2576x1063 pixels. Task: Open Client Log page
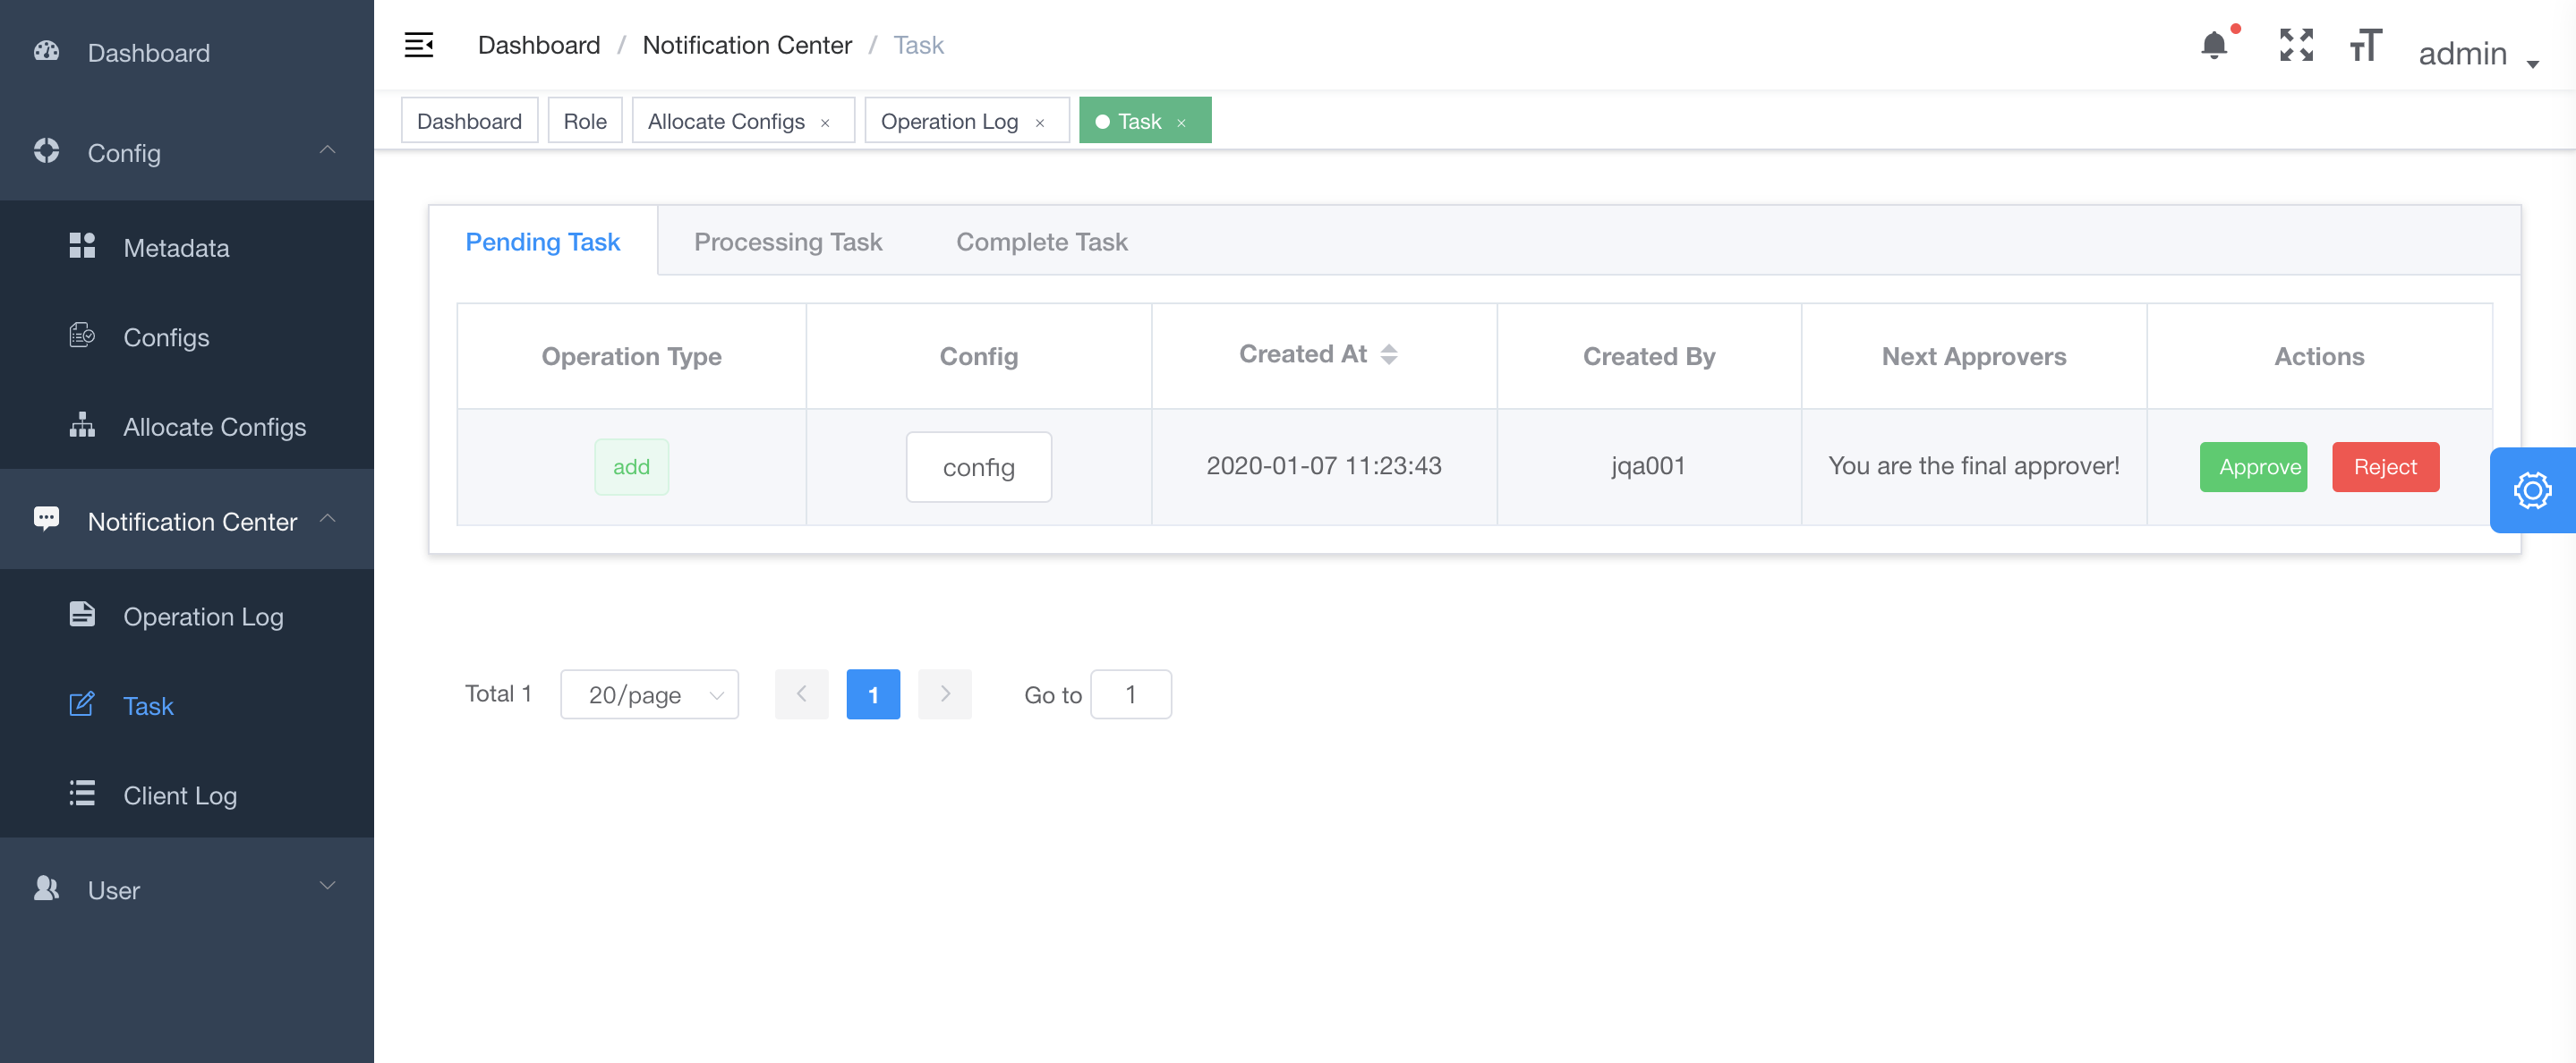pos(180,795)
